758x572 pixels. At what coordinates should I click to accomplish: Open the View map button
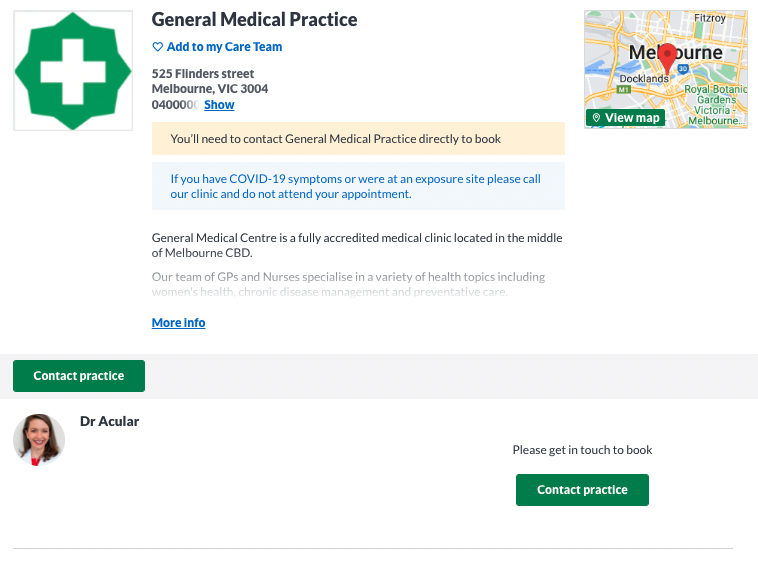click(x=626, y=117)
